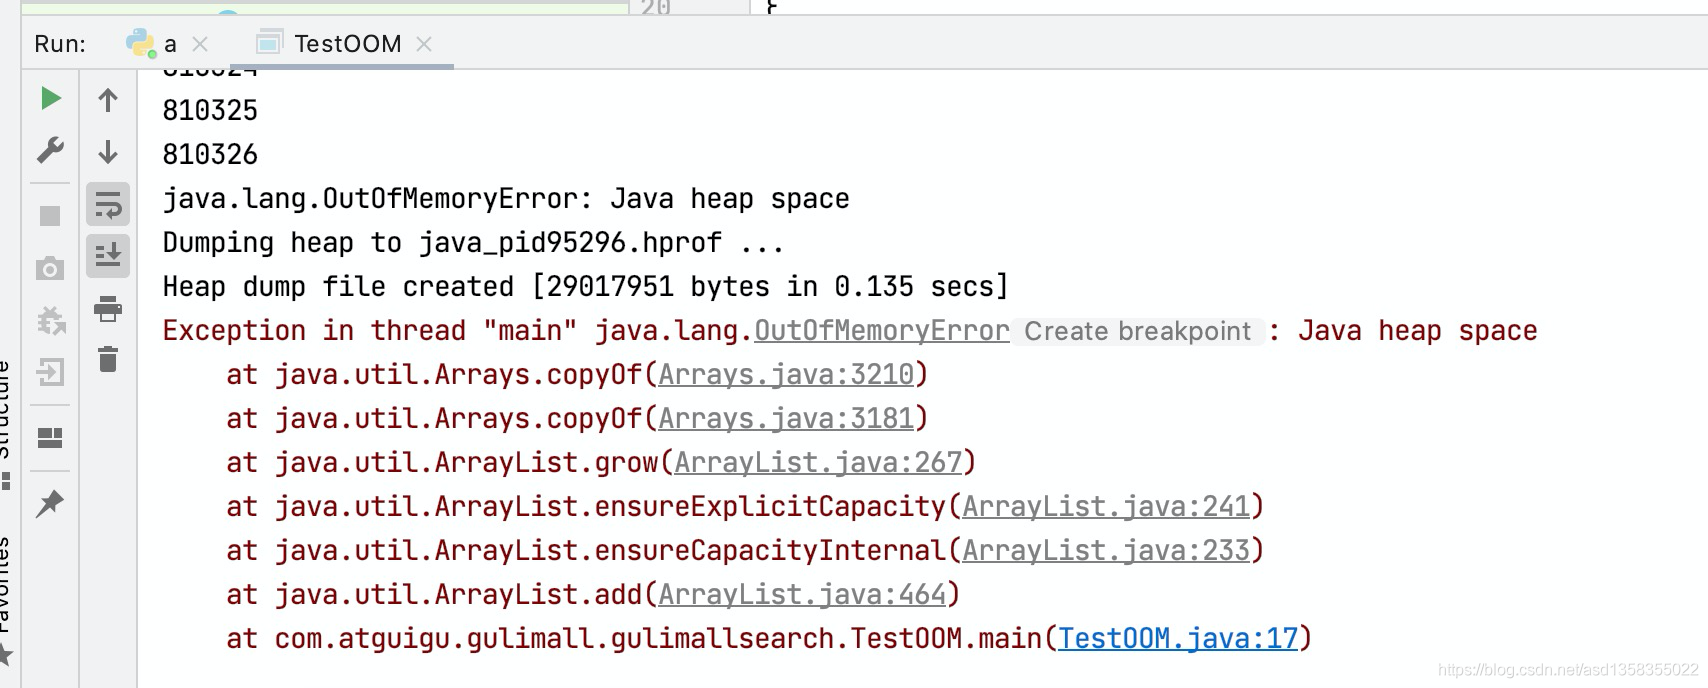Screen dimensions: 1708x688
Task: Close the 'a' run tab
Action: click(200, 44)
